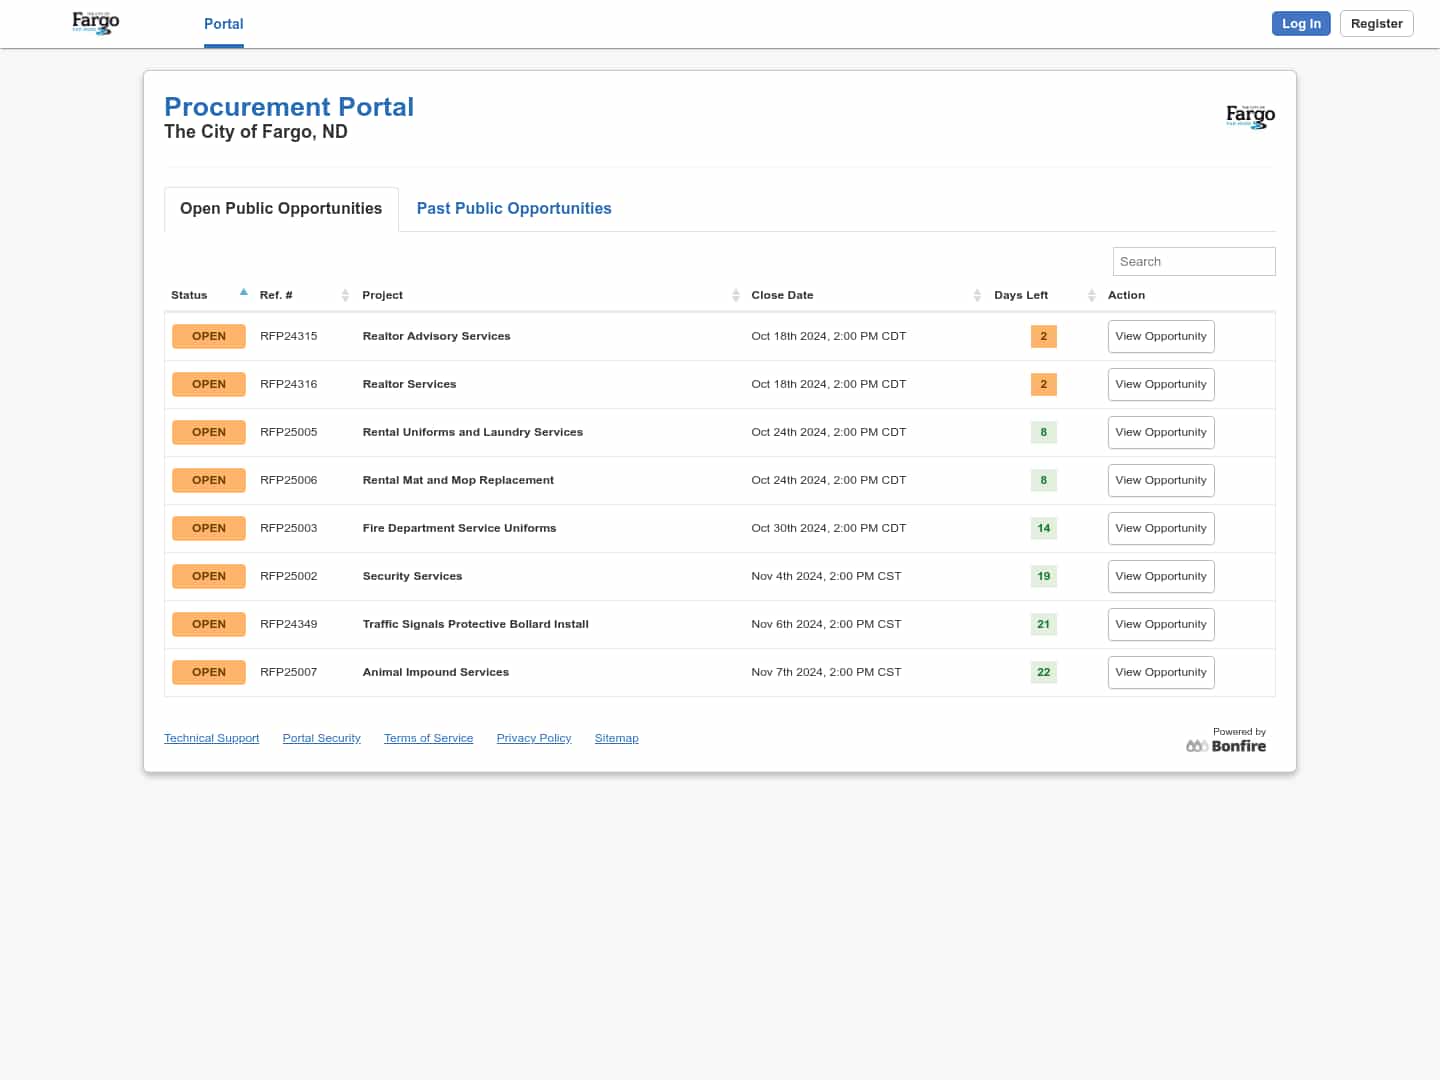
Task: Open Portal Security link
Action: pyautogui.click(x=321, y=738)
